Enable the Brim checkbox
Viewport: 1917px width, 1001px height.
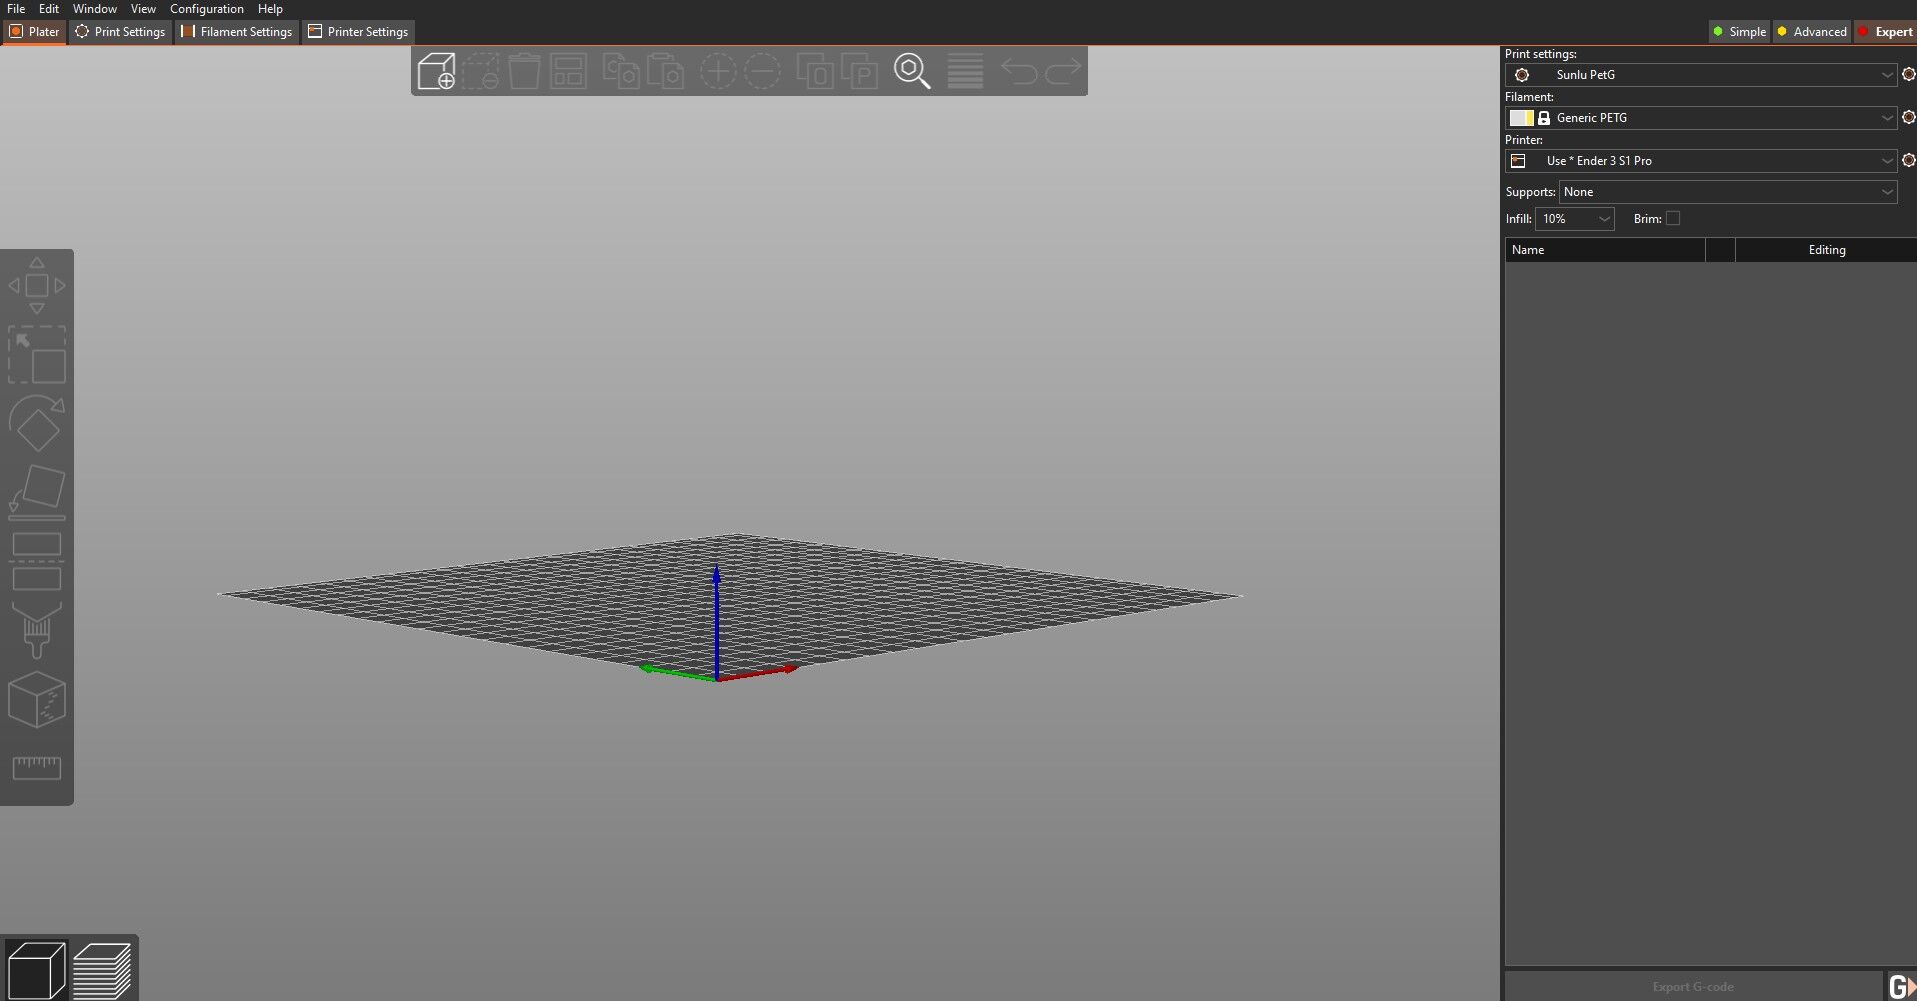coord(1673,218)
